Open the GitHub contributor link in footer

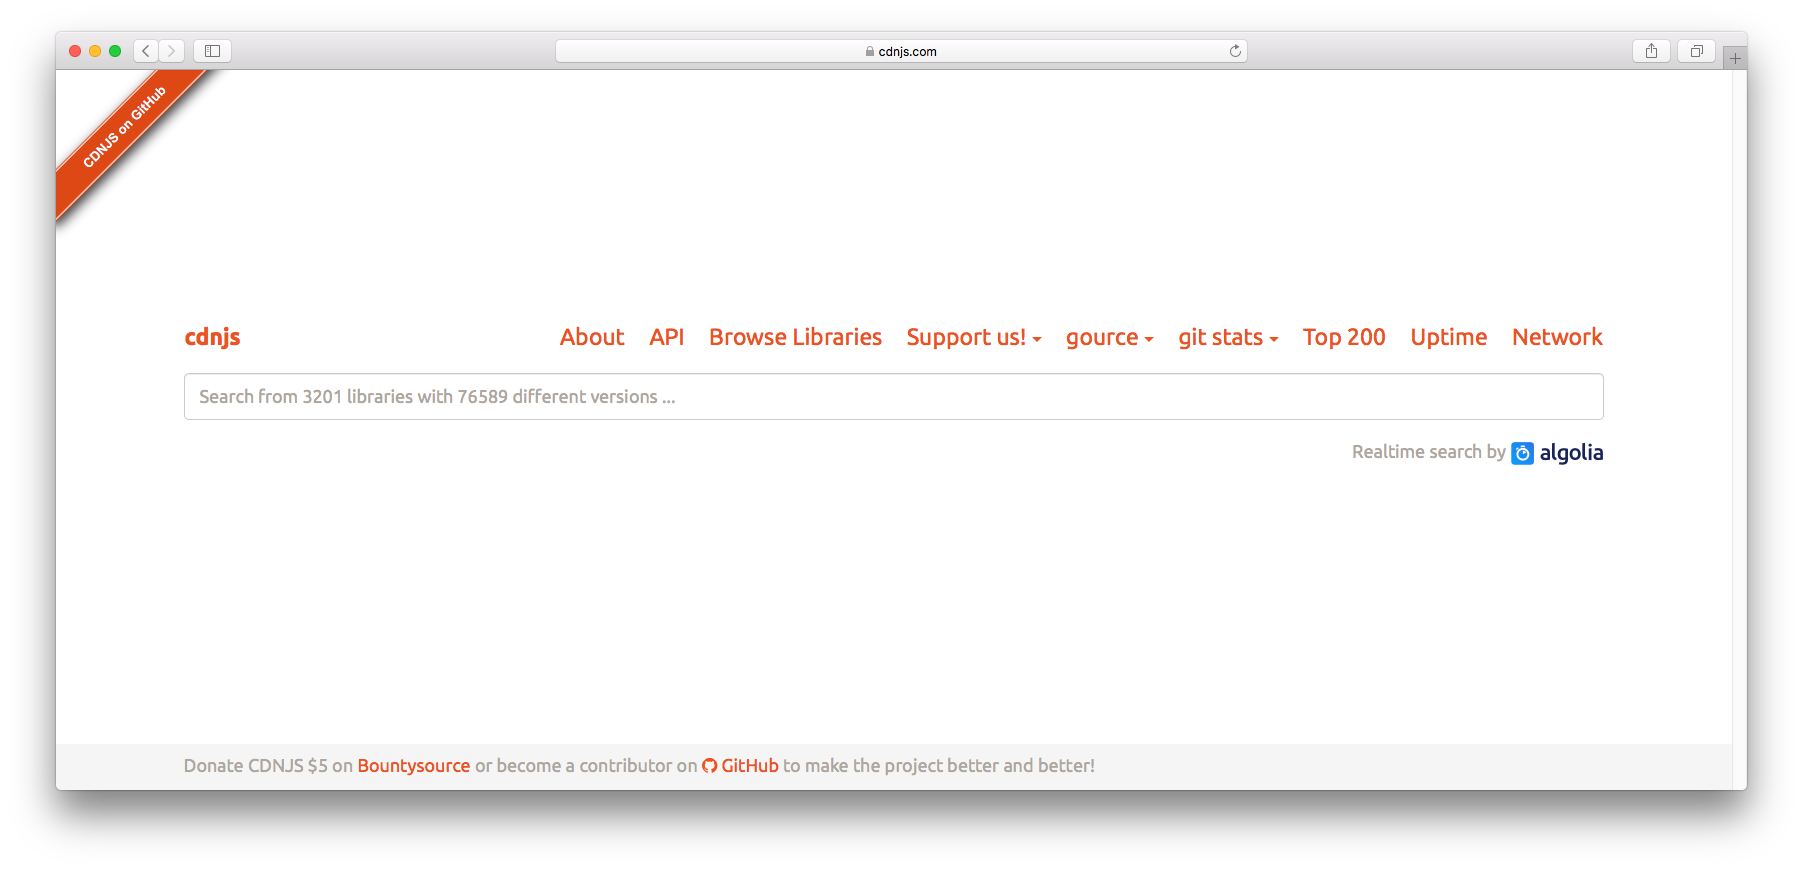pos(740,766)
